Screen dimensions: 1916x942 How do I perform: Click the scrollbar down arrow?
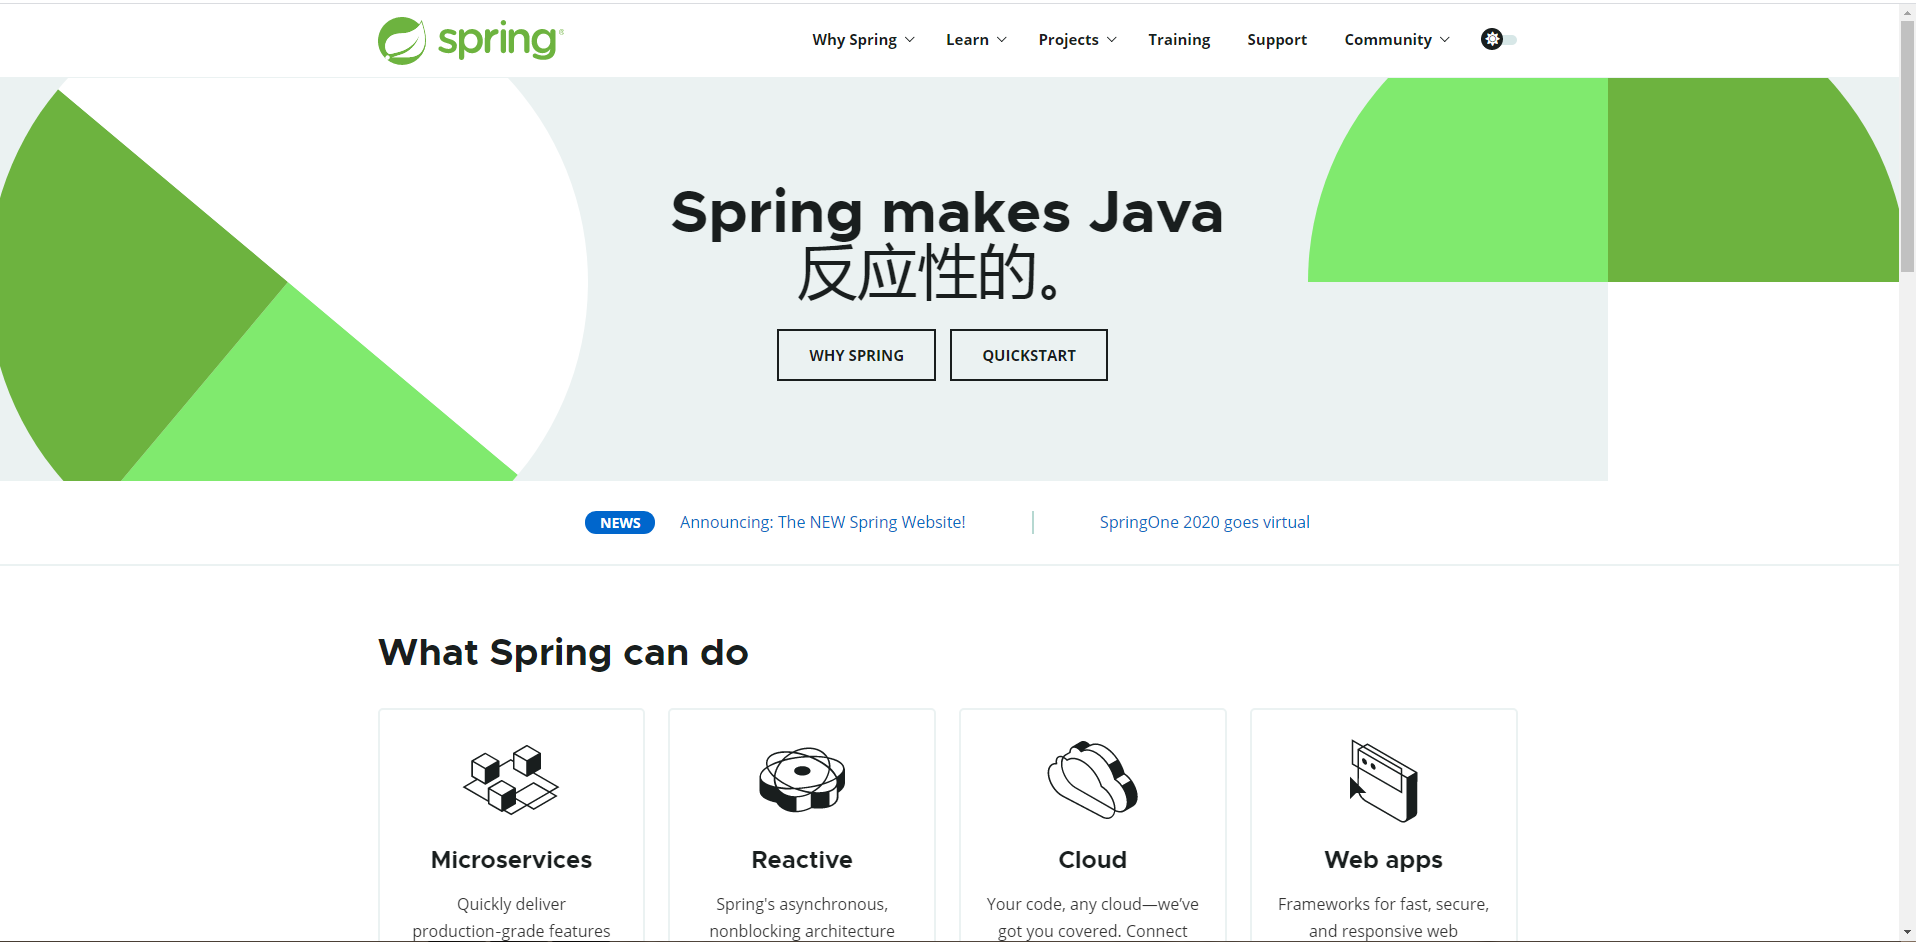(x=1907, y=932)
